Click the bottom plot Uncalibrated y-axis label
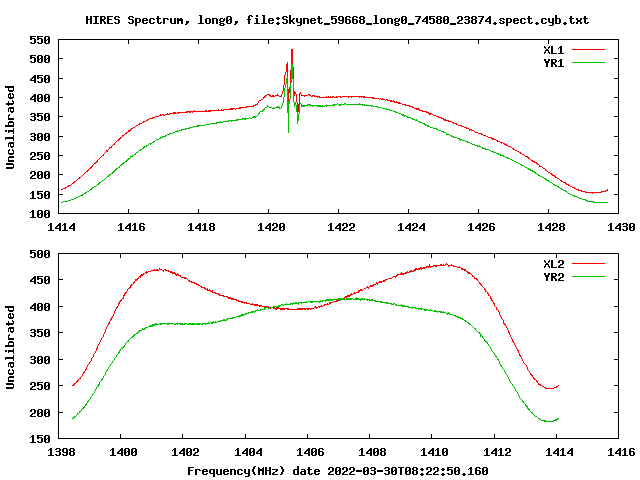Screen dimensions: 640x480 coord(10,347)
